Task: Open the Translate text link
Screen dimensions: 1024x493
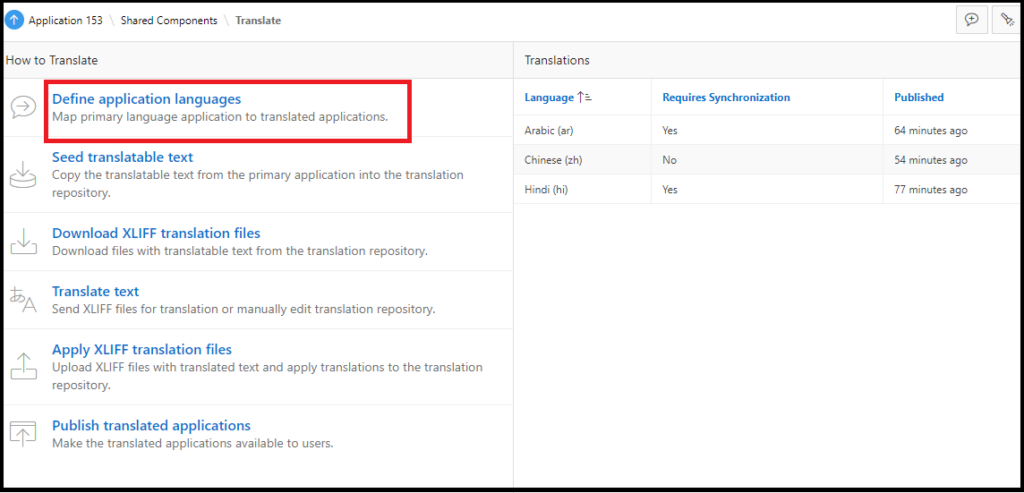Action: pos(95,291)
